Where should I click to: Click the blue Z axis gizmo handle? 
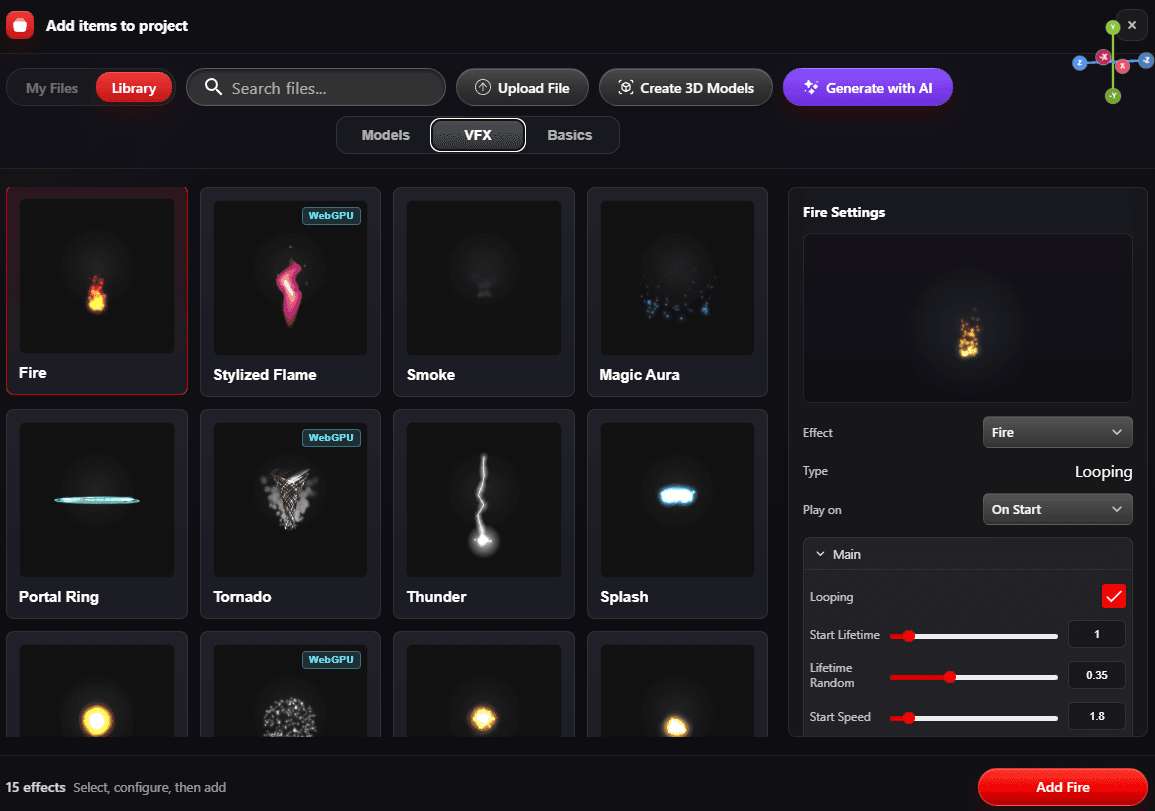1079,63
